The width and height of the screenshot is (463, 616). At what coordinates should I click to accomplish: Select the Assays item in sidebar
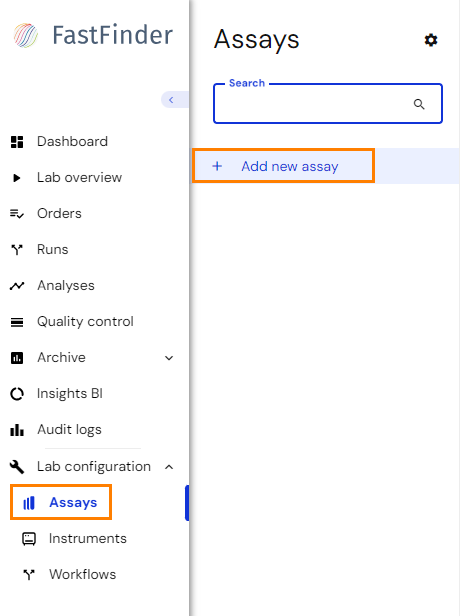point(61,502)
